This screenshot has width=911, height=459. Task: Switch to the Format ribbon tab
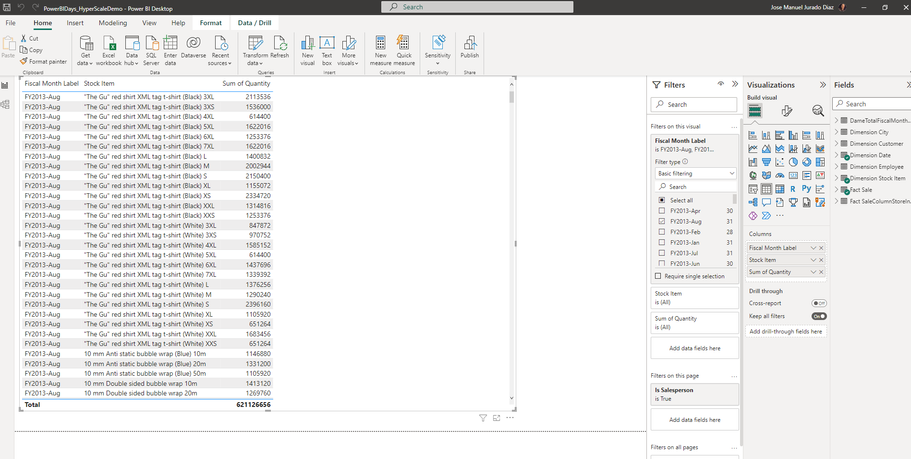210,23
